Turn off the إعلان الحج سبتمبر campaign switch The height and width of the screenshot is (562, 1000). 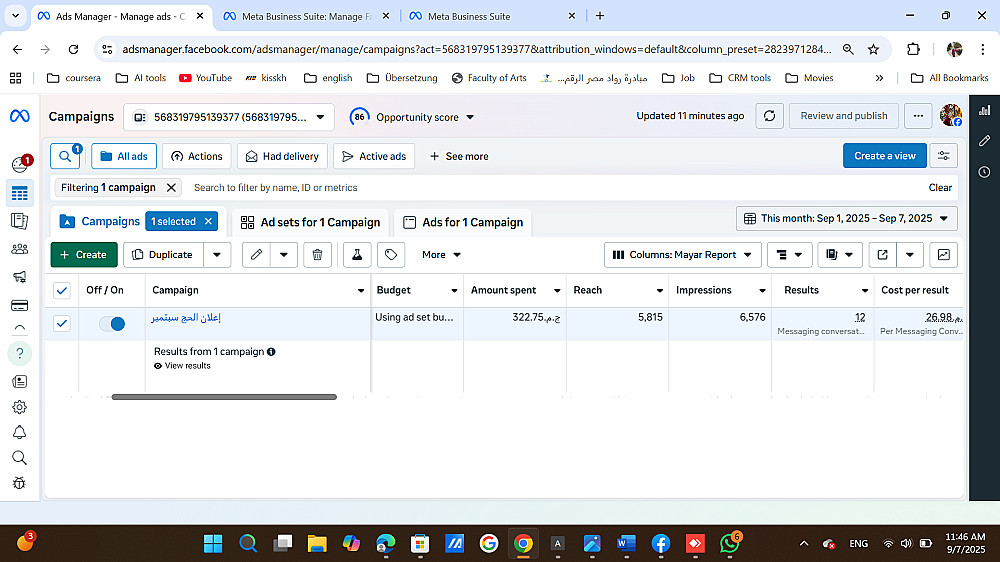(x=112, y=323)
